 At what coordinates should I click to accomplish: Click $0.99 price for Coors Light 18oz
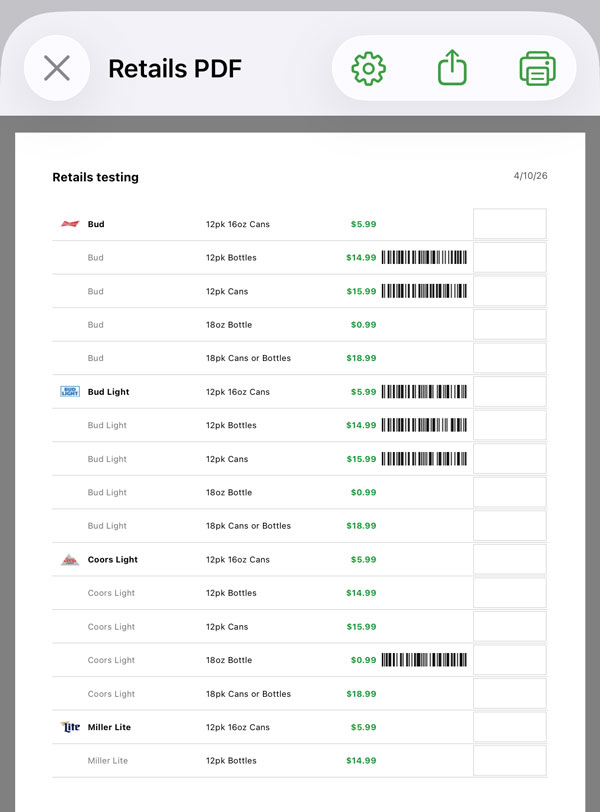point(363,660)
